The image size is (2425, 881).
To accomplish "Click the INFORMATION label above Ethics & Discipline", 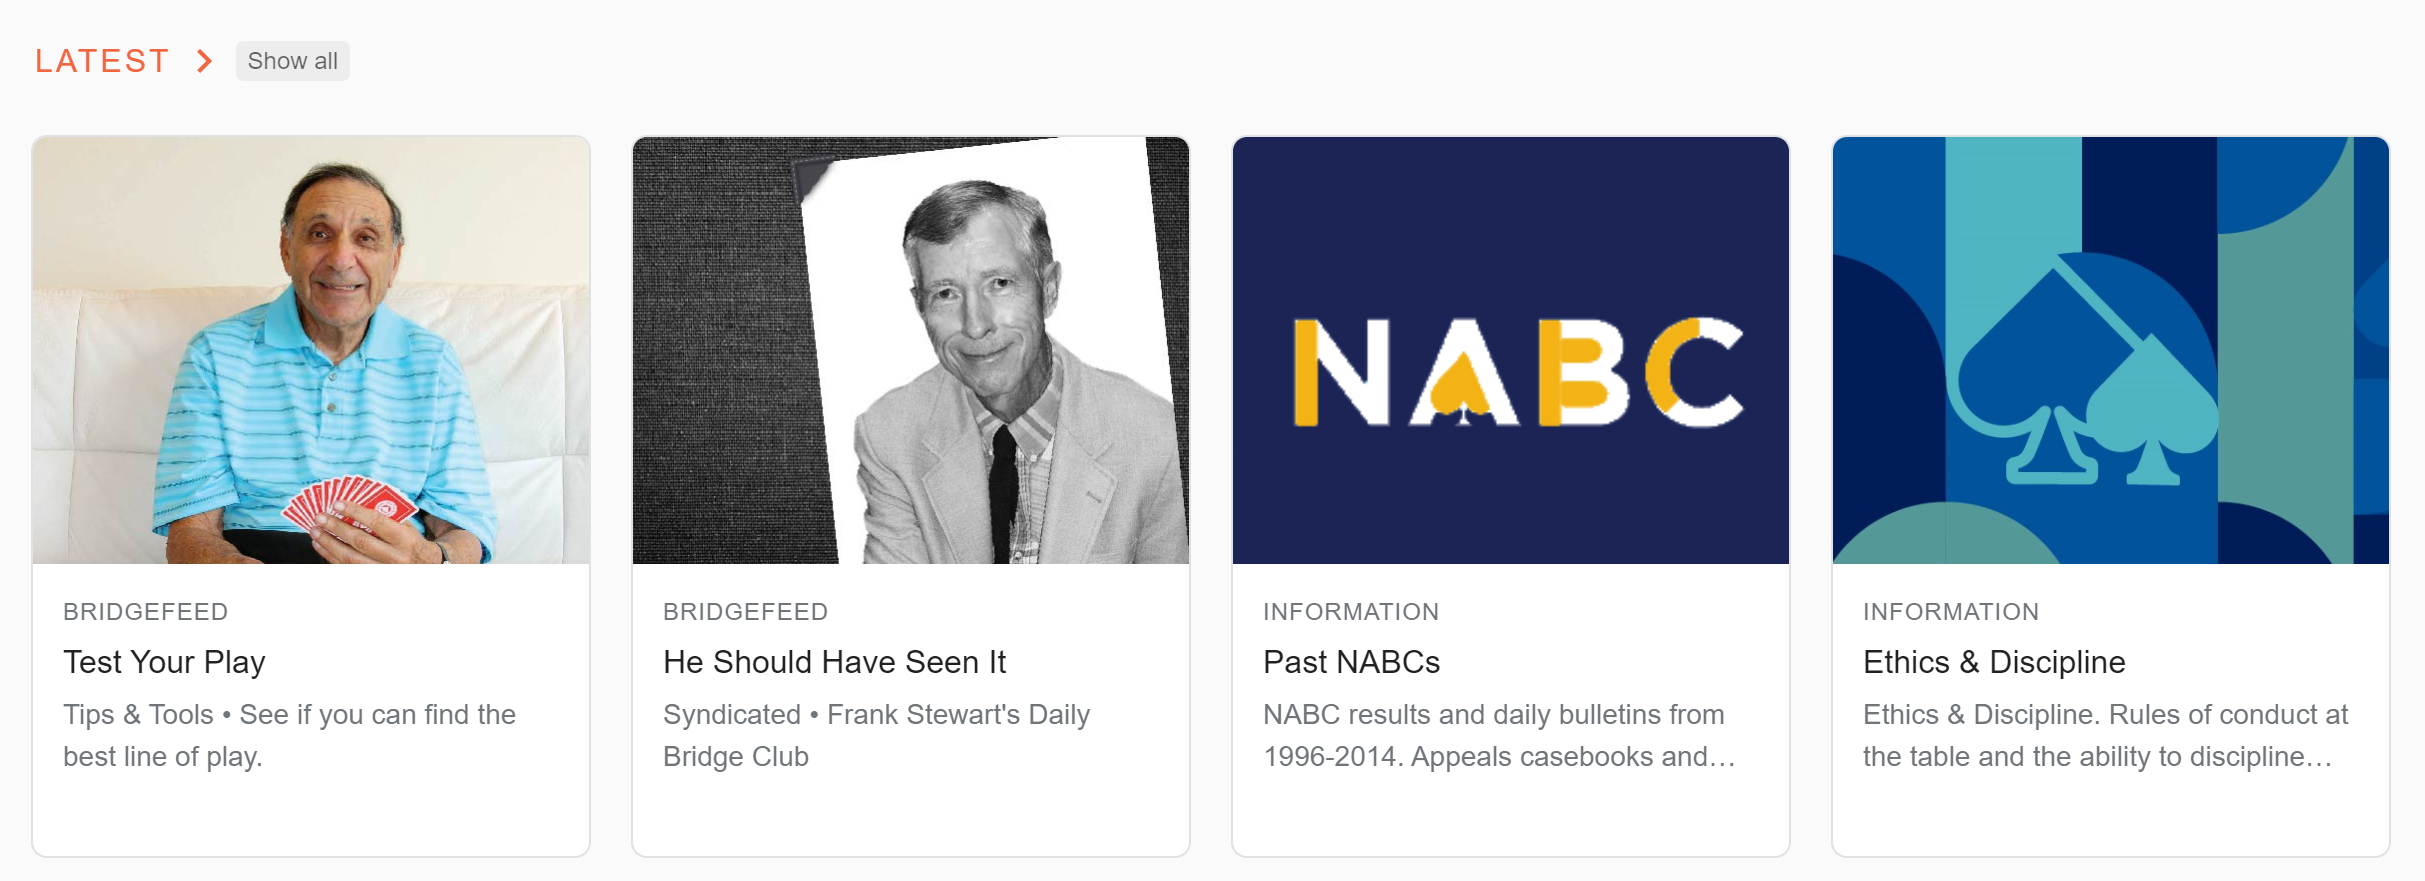I will point(1951,612).
